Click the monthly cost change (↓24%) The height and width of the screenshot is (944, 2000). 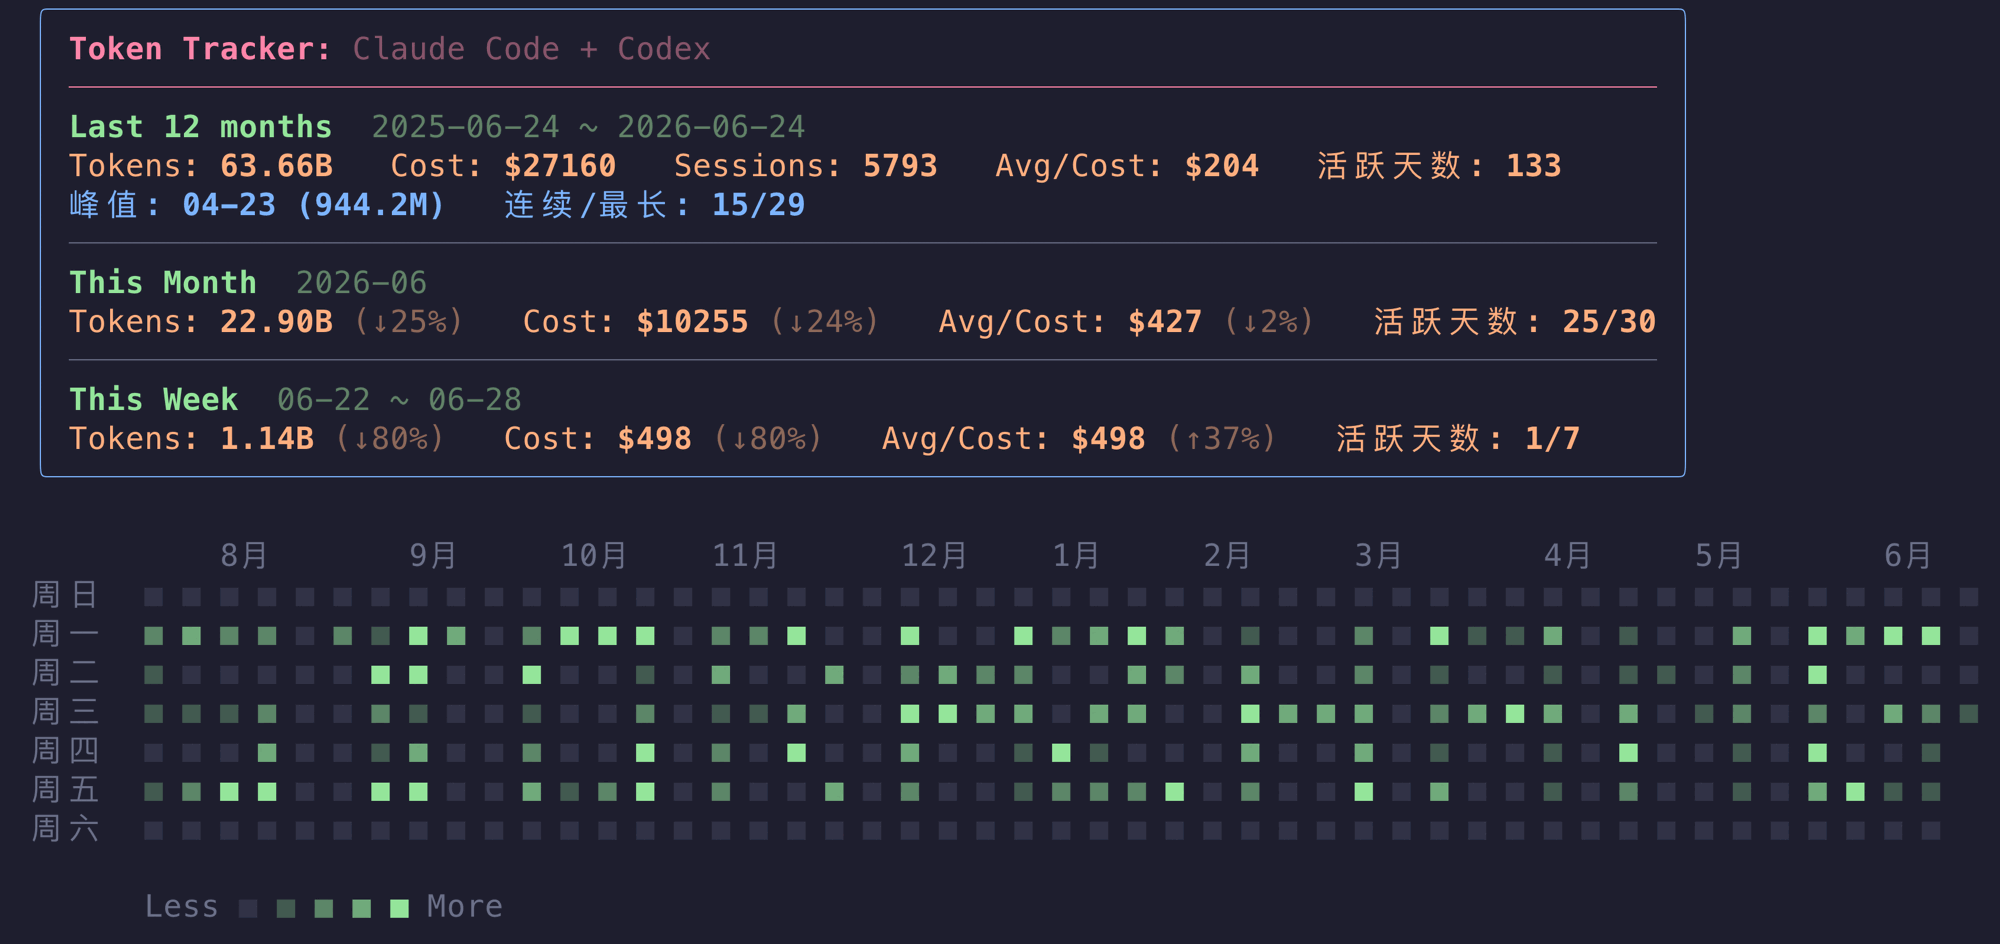click(x=825, y=322)
